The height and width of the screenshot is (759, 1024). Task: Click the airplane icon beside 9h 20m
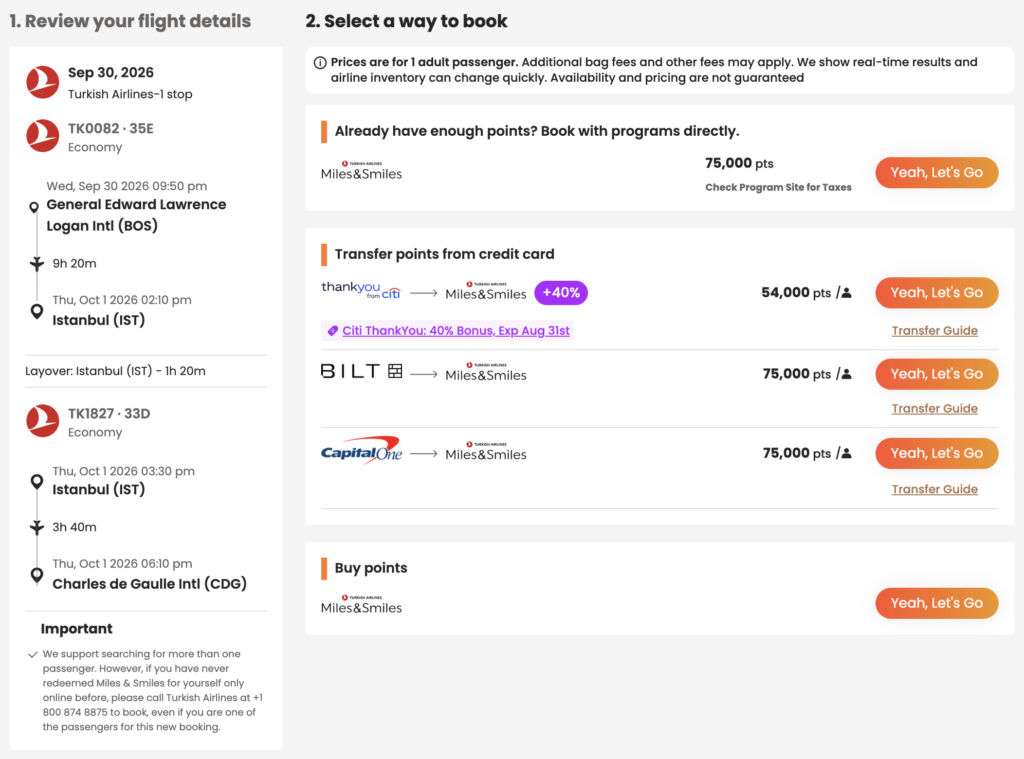pyautogui.click(x=37, y=263)
